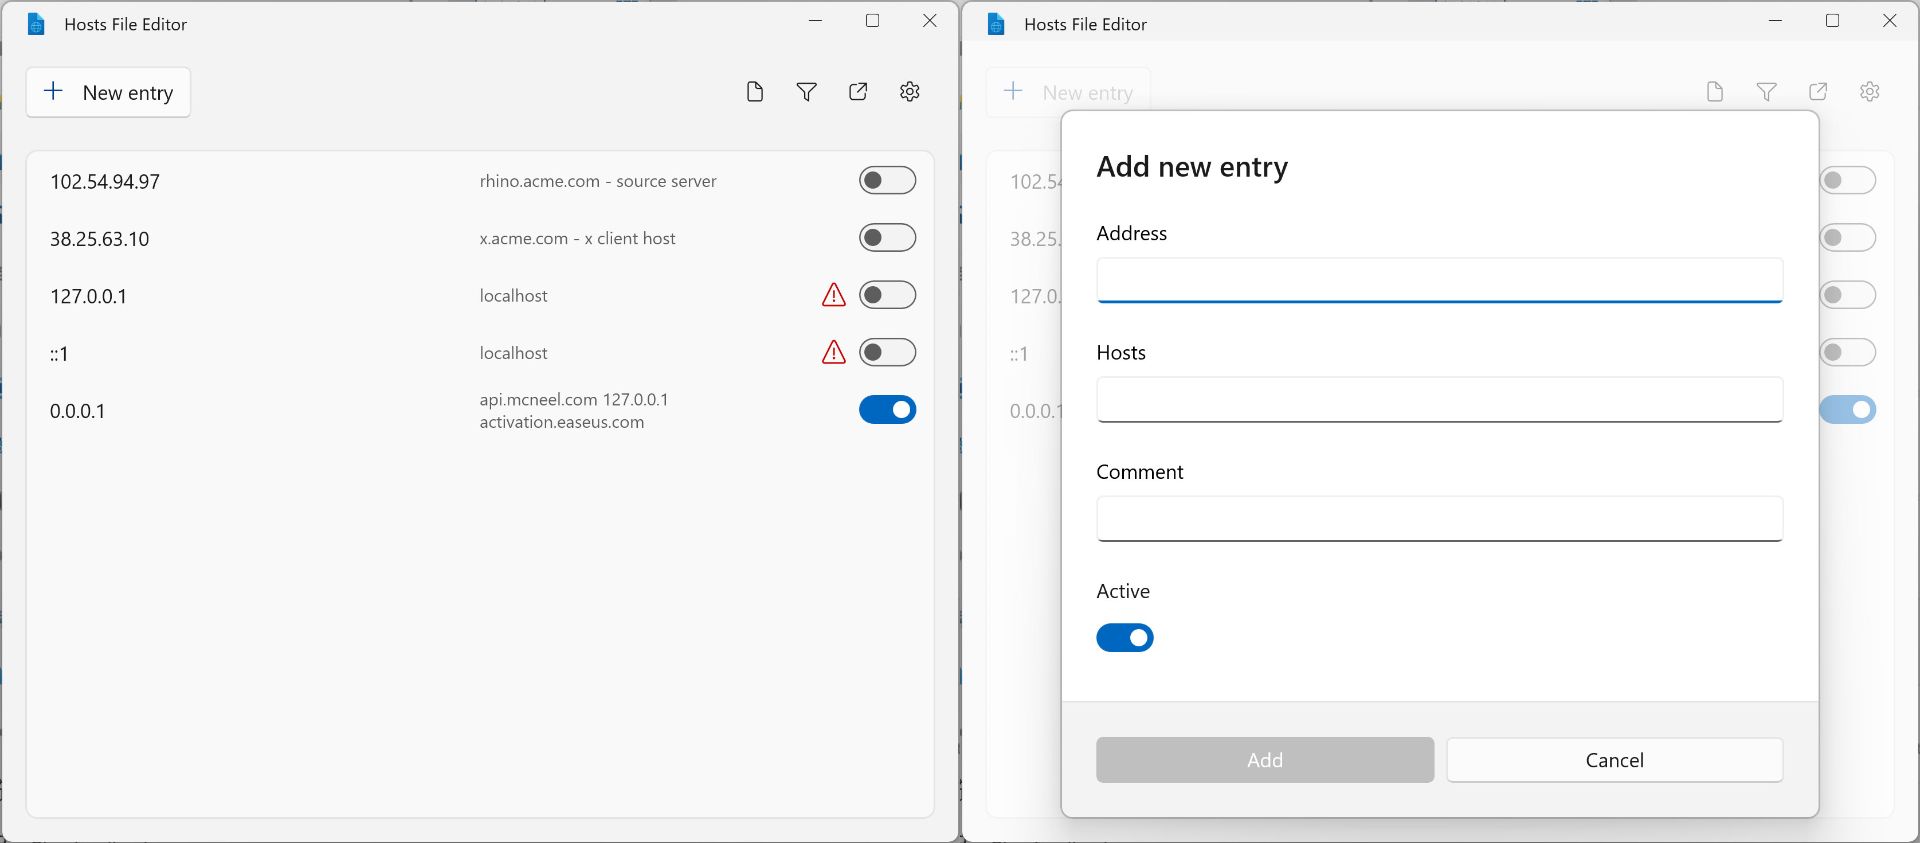Click the Add button in the dialog

1264,760
